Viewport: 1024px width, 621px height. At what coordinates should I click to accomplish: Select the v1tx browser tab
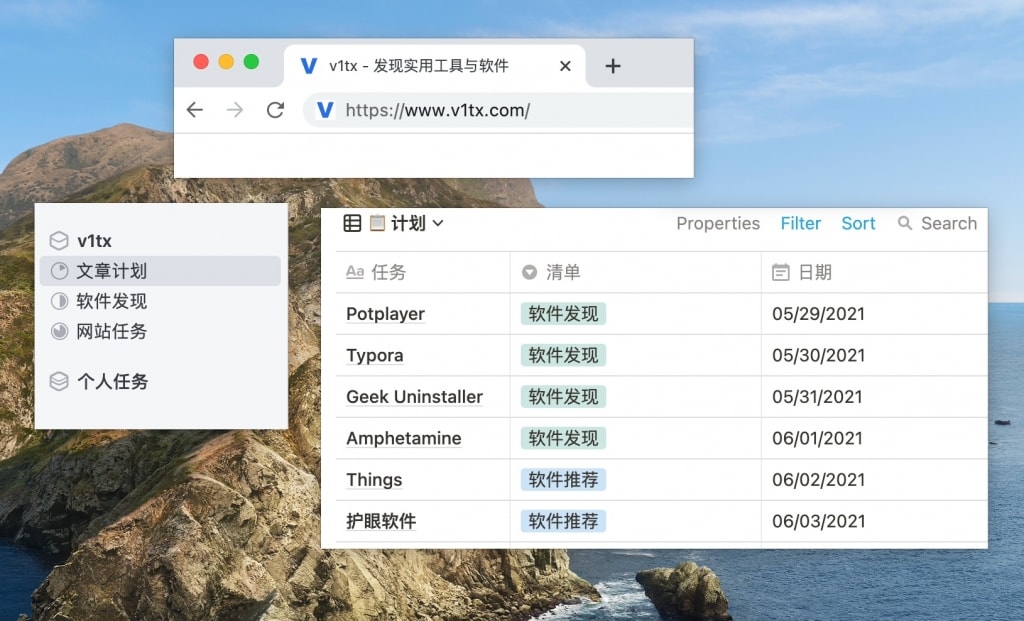coord(435,66)
